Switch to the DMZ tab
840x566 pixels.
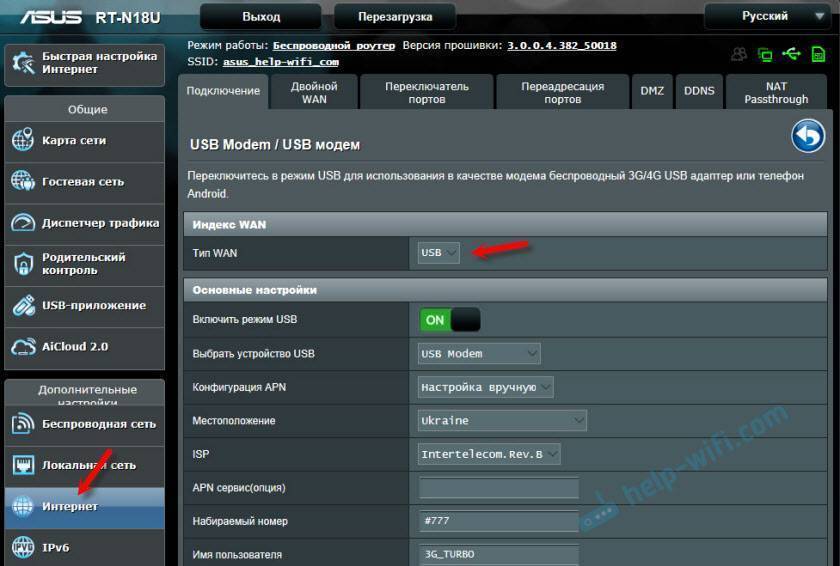(x=652, y=91)
